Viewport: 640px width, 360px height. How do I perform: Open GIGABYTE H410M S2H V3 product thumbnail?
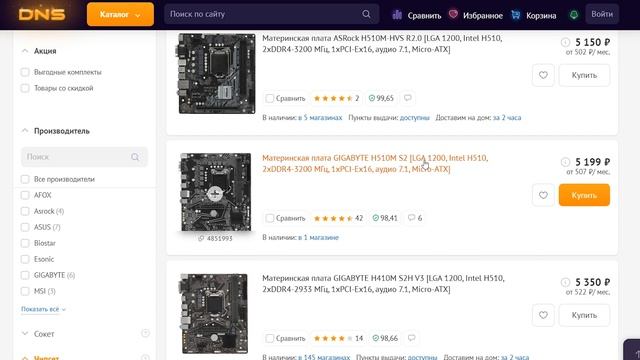click(215, 313)
